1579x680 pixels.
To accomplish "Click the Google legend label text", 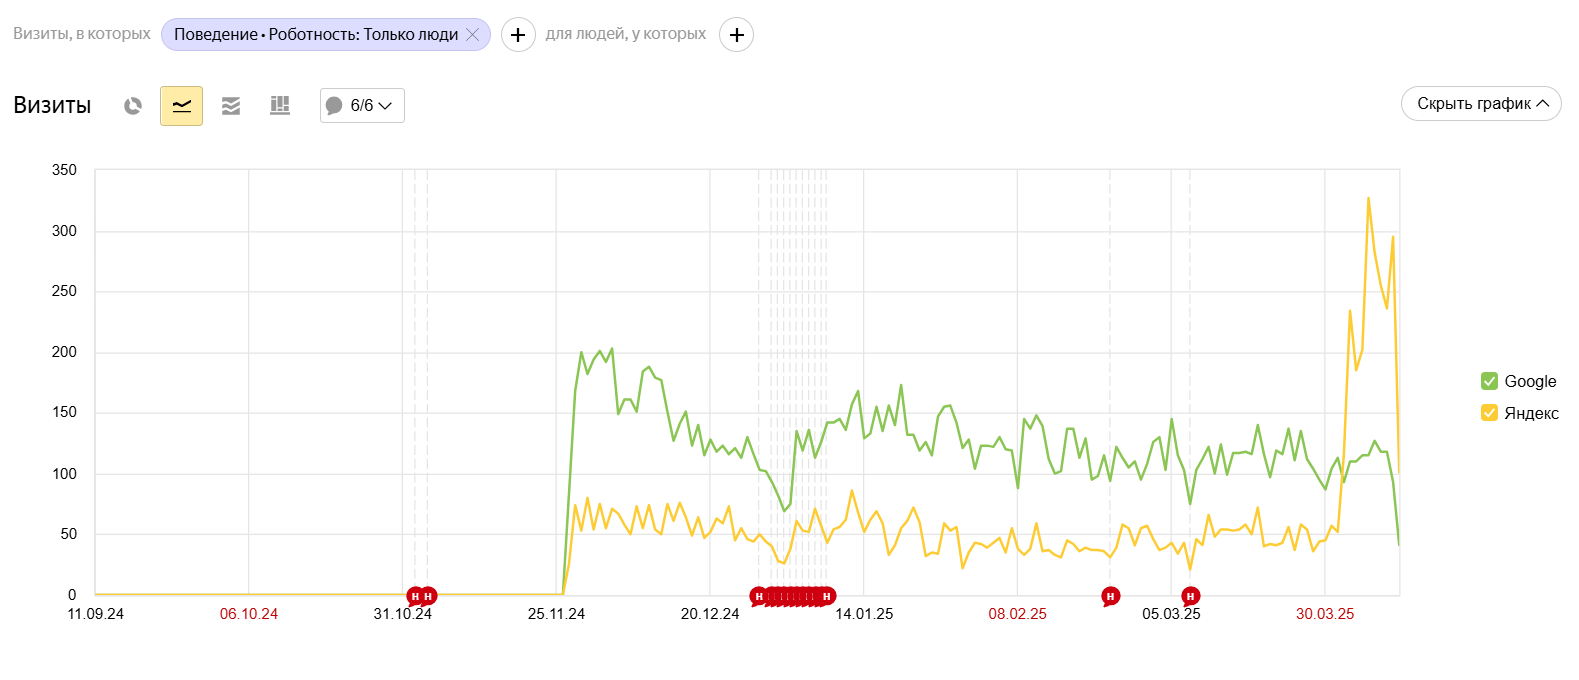I will [1530, 381].
